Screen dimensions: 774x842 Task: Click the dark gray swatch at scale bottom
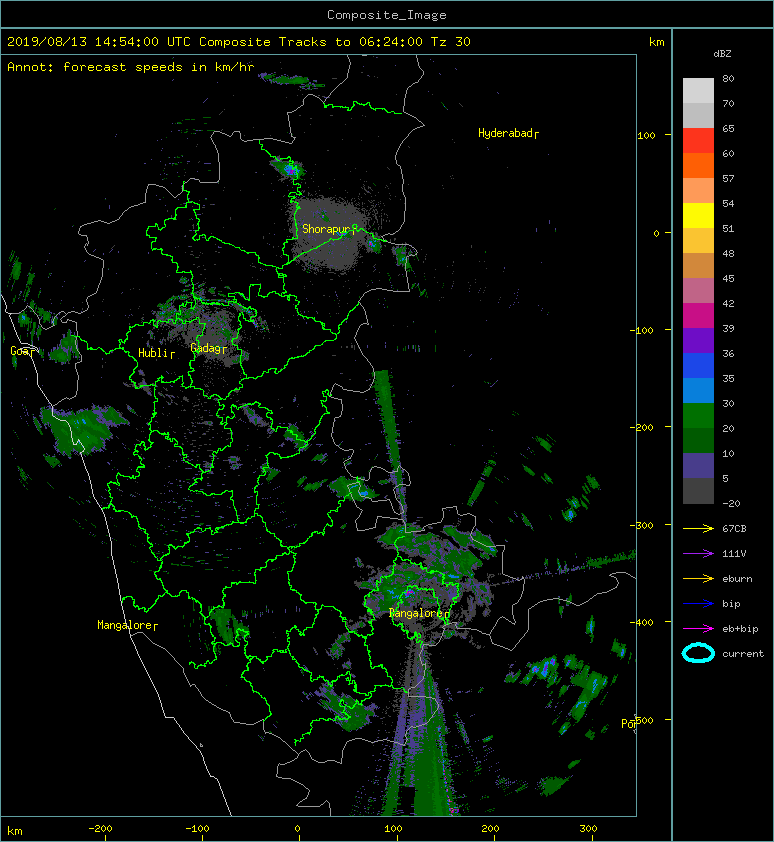698,491
